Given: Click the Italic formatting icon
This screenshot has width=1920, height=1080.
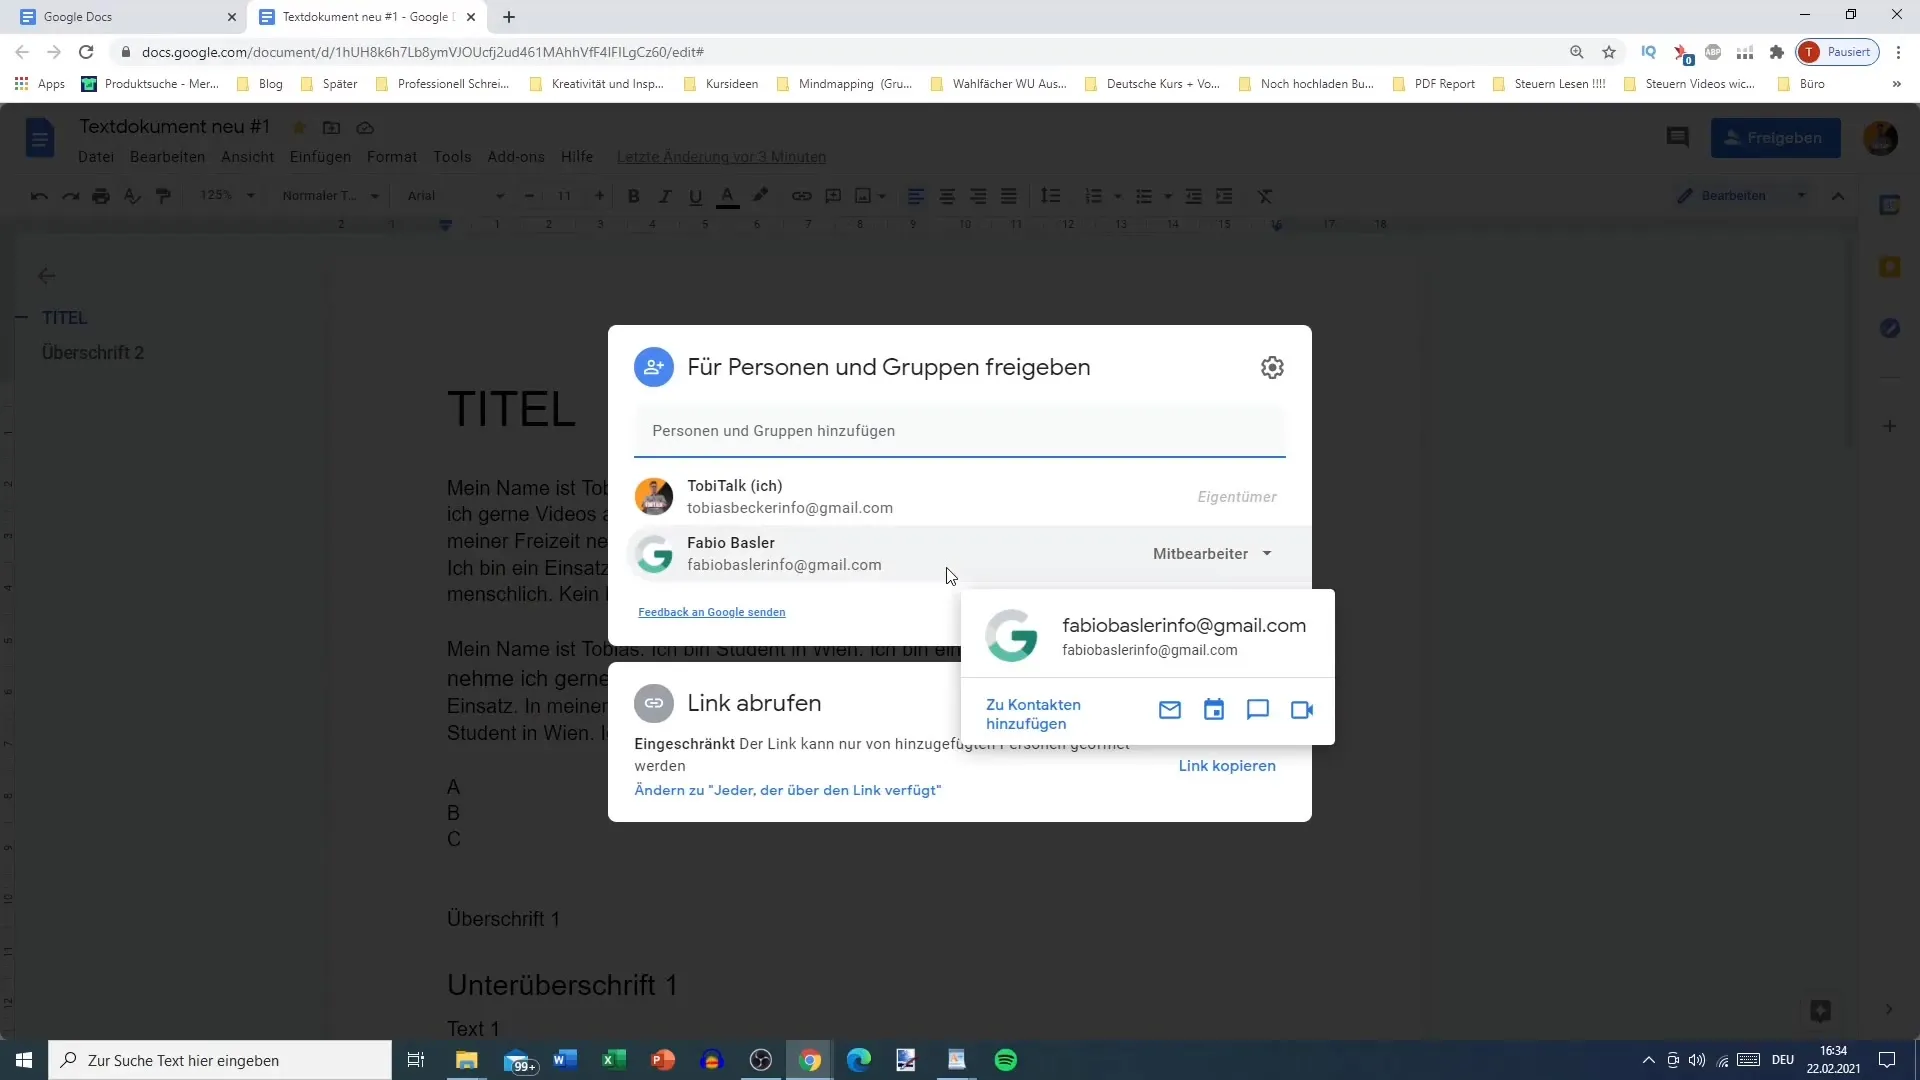Looking at the screenshot, I should 665,195.
